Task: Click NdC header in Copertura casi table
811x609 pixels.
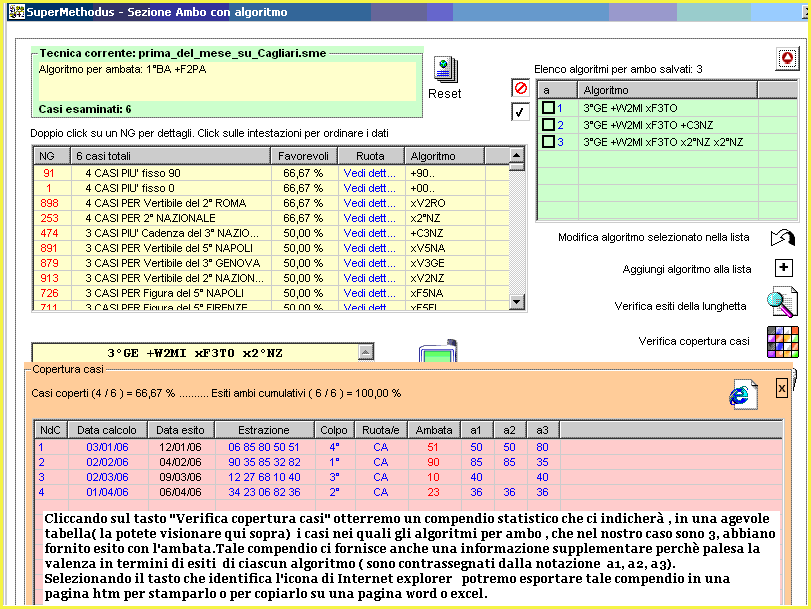Action: coord(51,430)
